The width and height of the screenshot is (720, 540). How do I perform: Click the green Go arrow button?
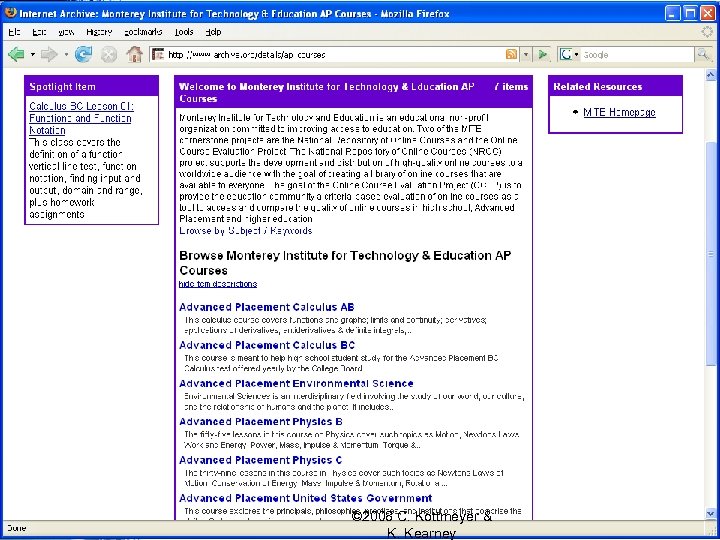(x=543, y=55)
